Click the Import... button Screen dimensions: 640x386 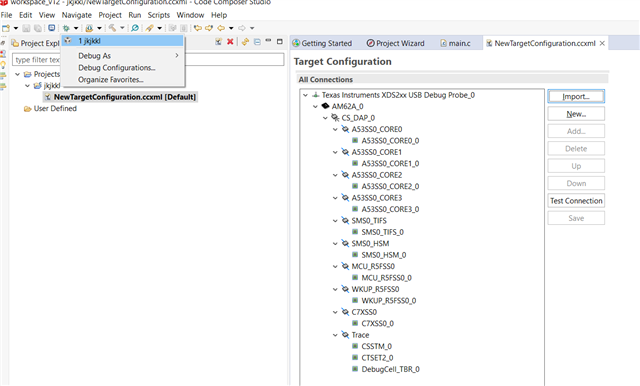coord(576,96)
